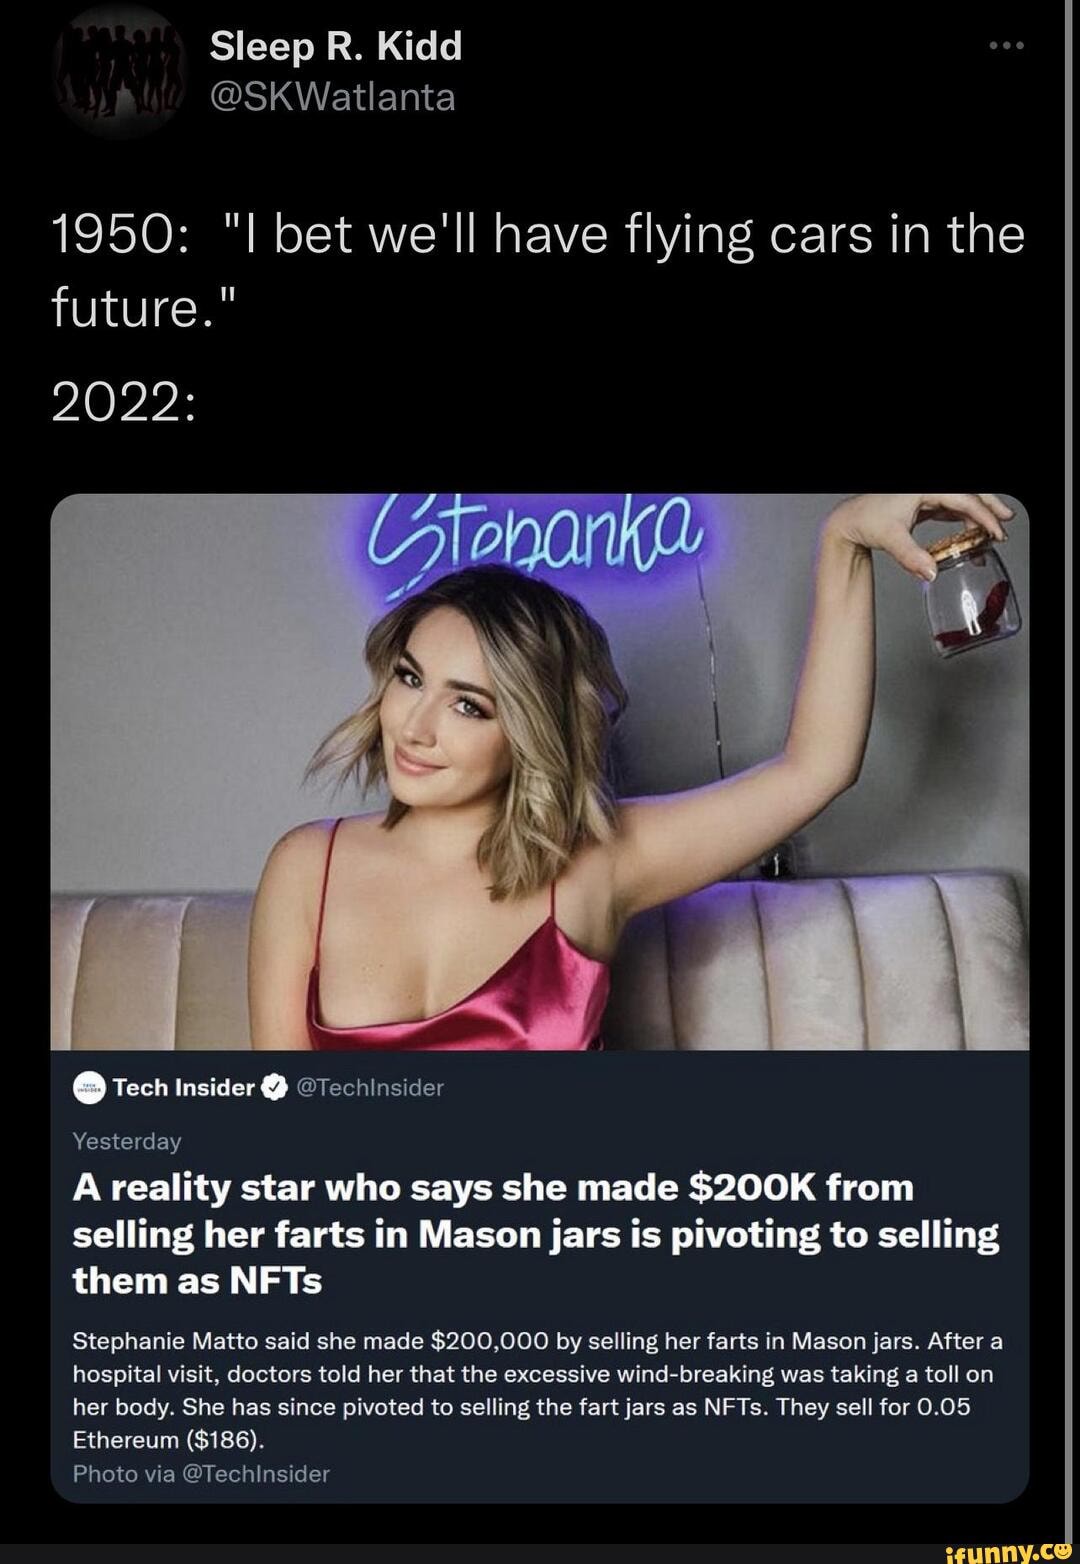Click the headline about selling farts as NFTs

pos(536,1234)
